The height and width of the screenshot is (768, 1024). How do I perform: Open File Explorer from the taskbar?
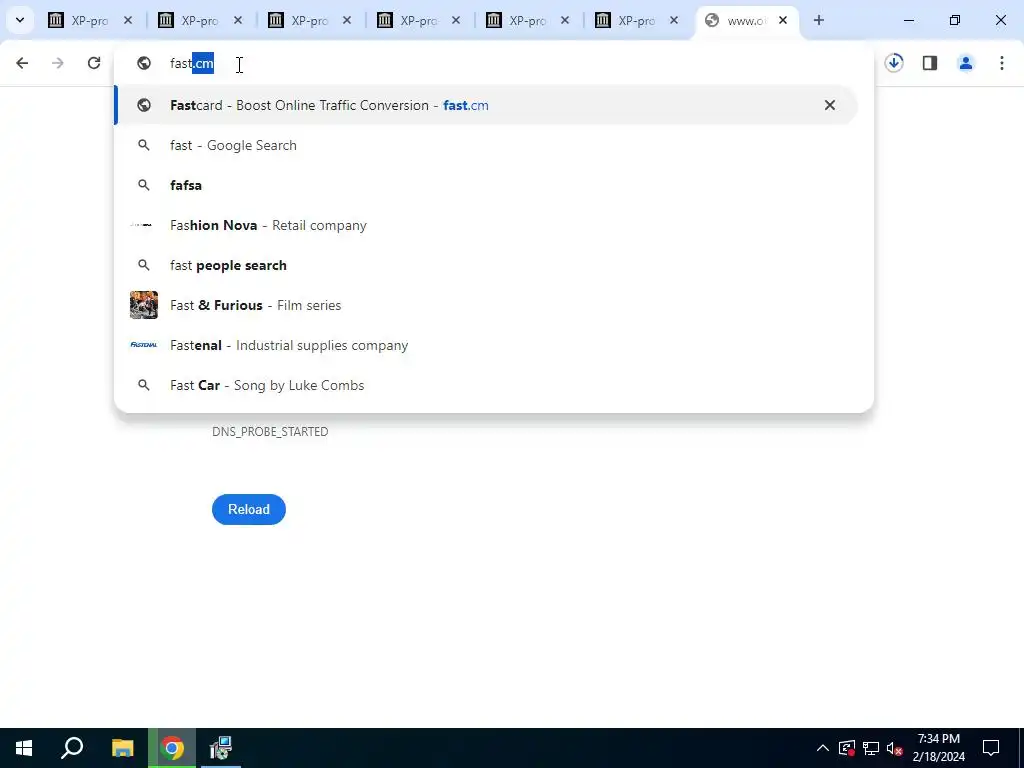click(123, 748)
